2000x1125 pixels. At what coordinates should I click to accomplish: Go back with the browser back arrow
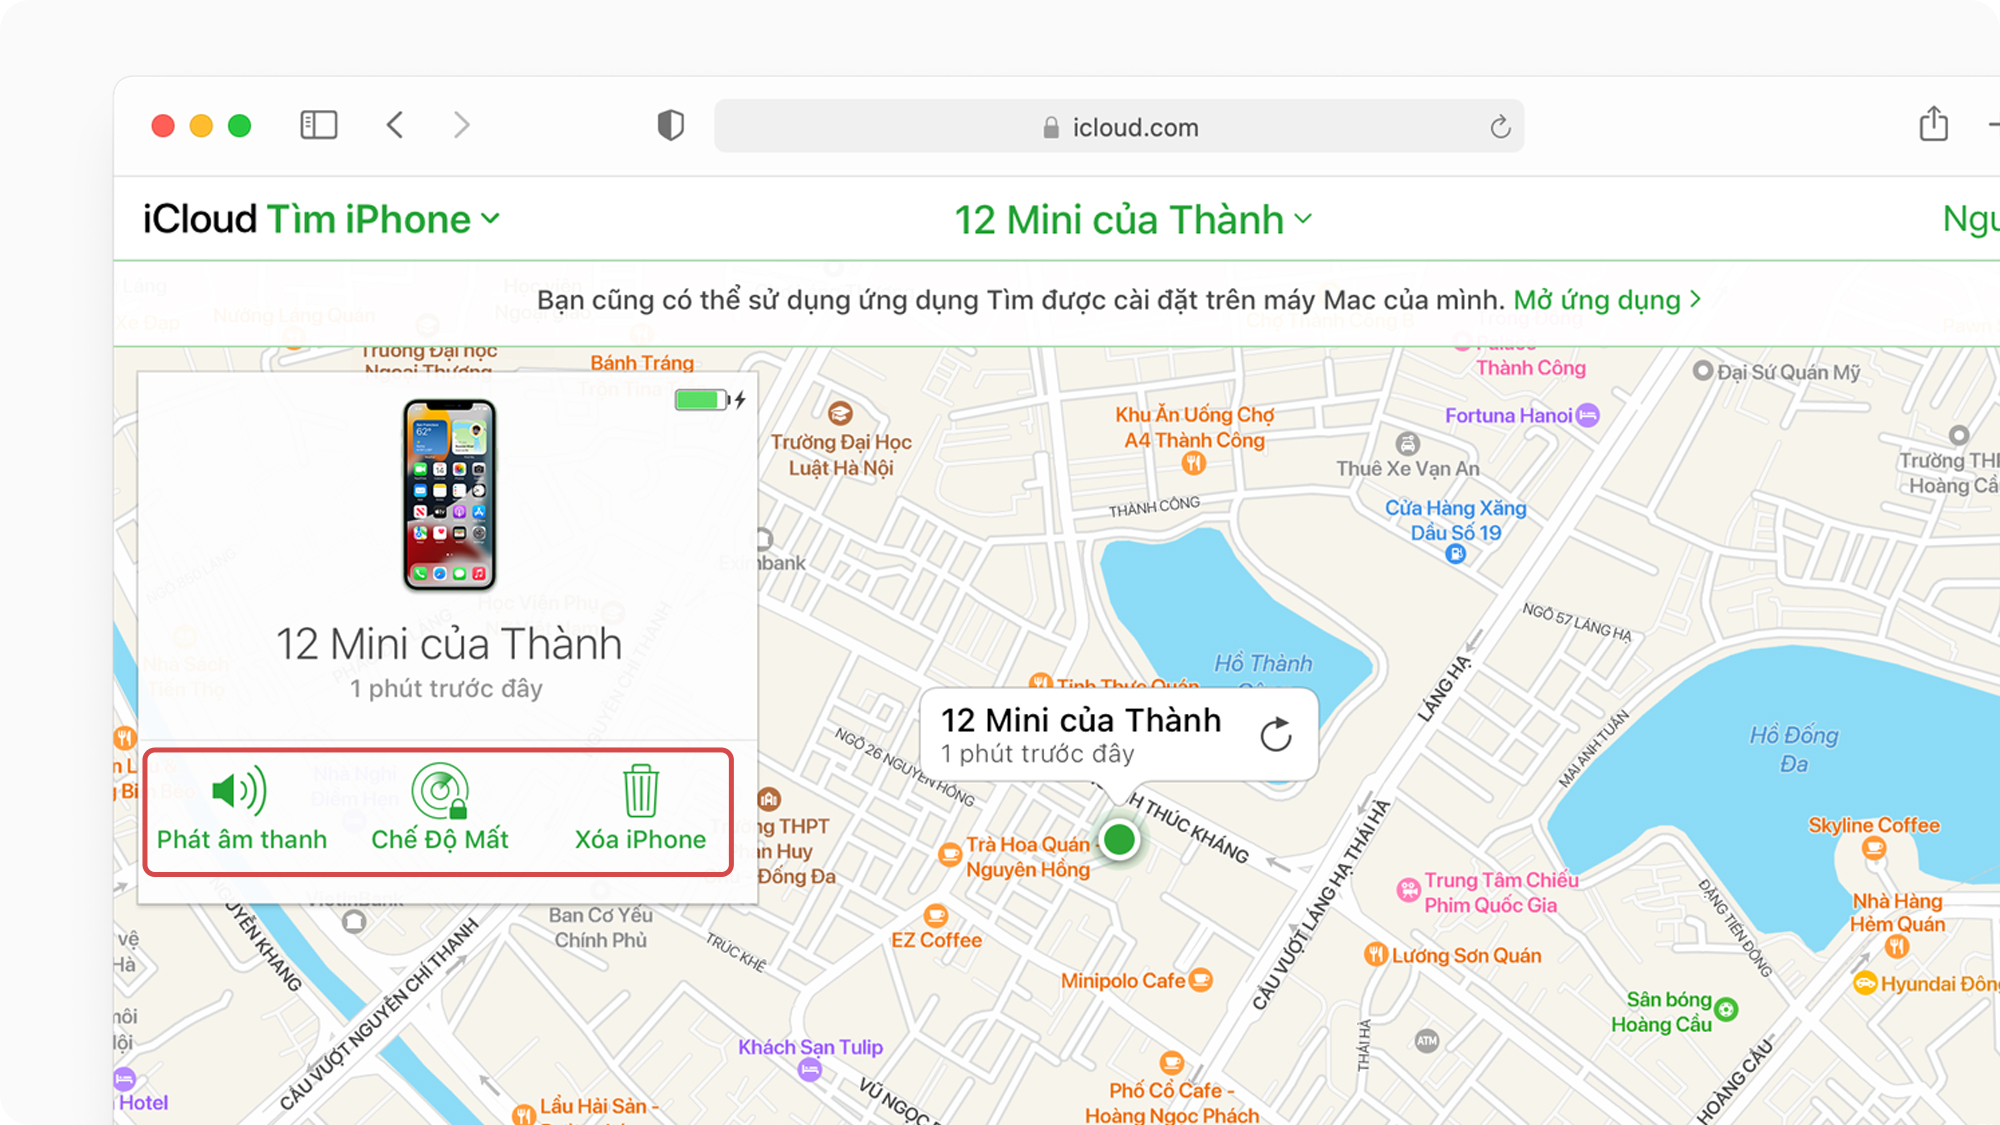[x=395, y=125]
